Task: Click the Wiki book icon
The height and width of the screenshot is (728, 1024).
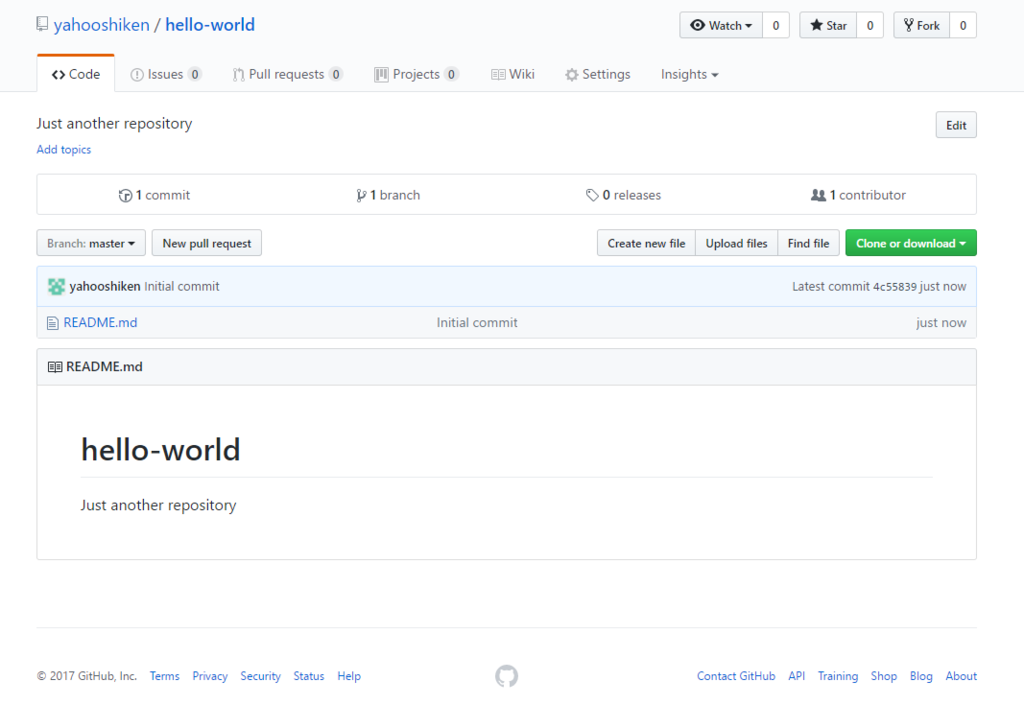Action: coord(498,74)
